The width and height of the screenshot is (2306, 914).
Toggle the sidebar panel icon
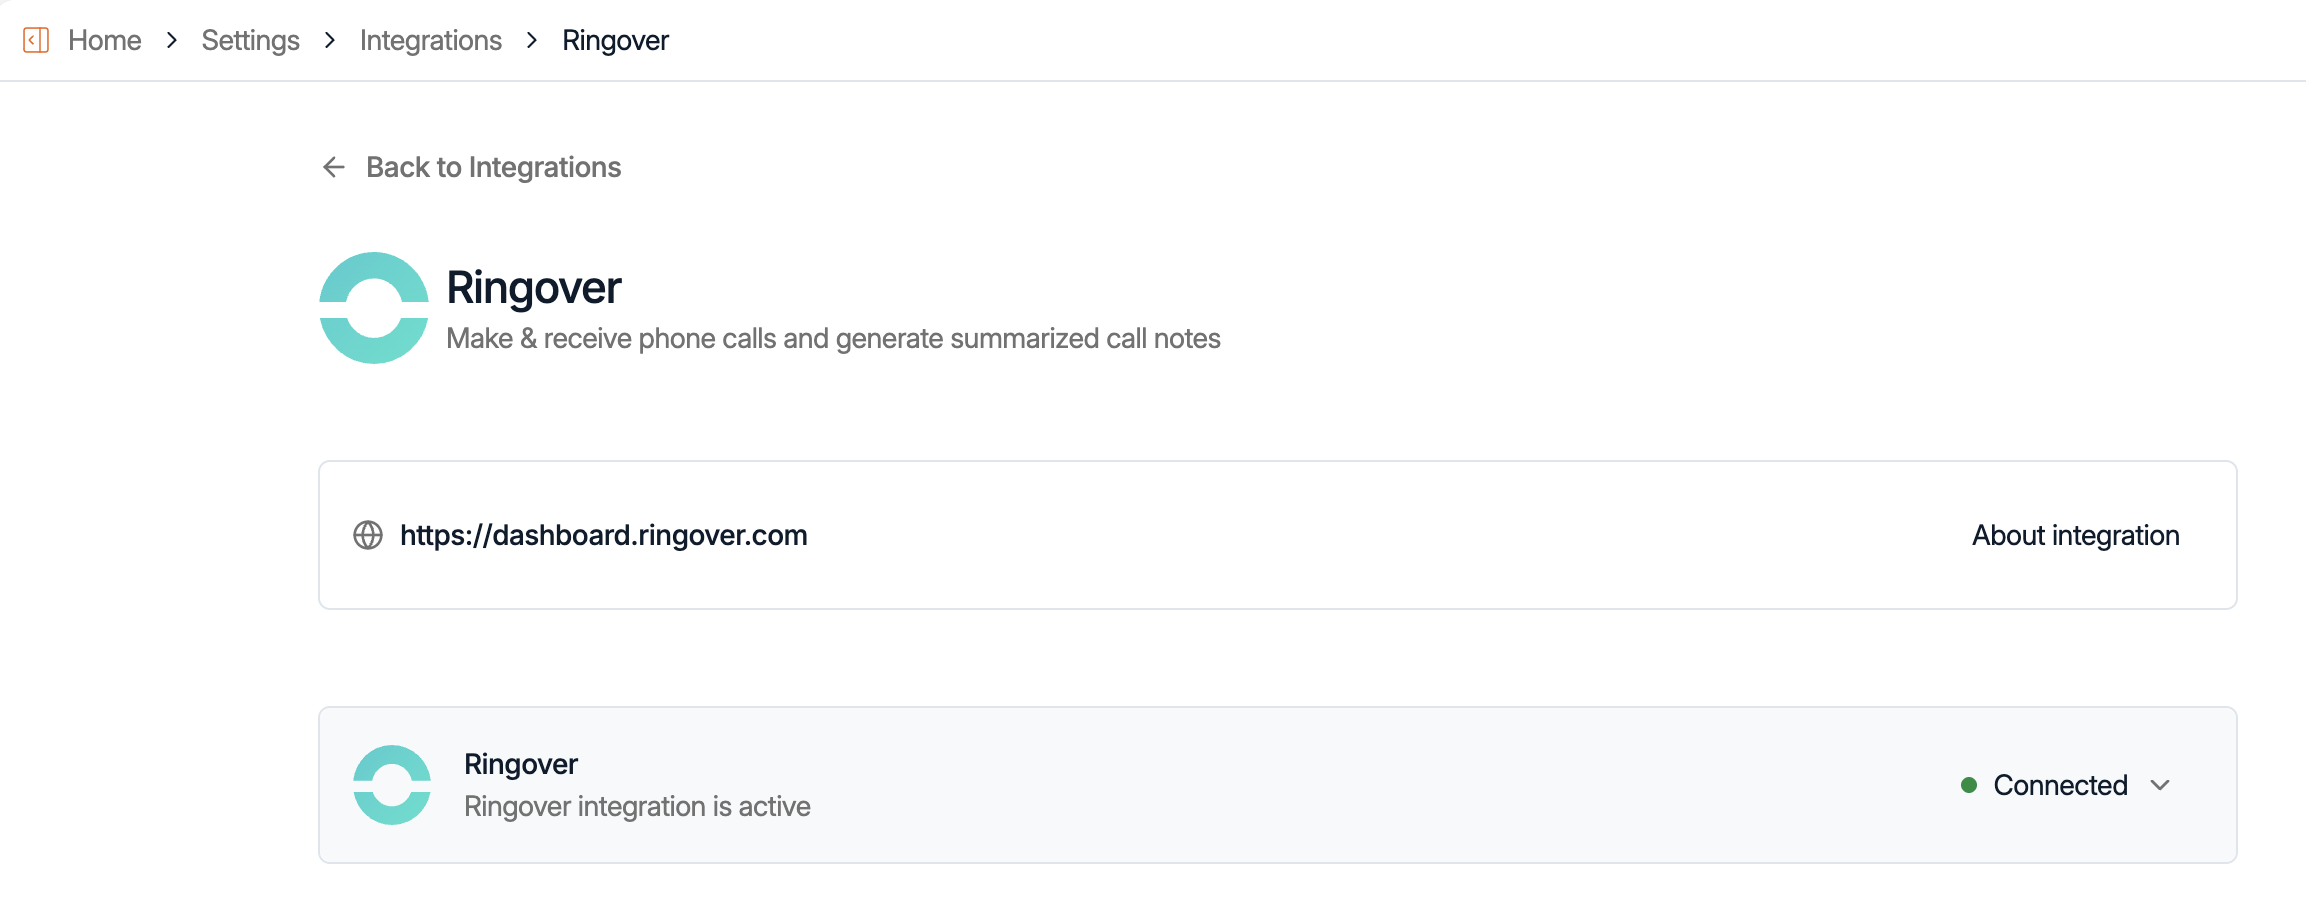pyautogui.click(x=36, y=40)
